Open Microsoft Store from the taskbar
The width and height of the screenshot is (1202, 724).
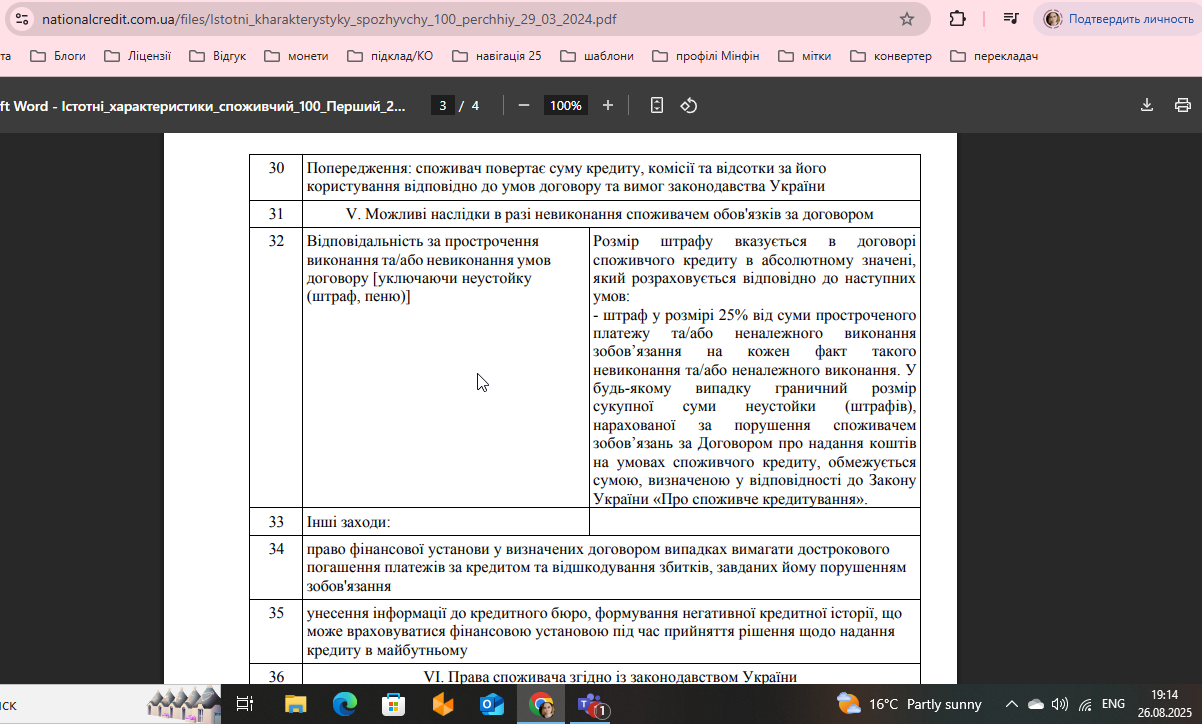pos(393,704)
